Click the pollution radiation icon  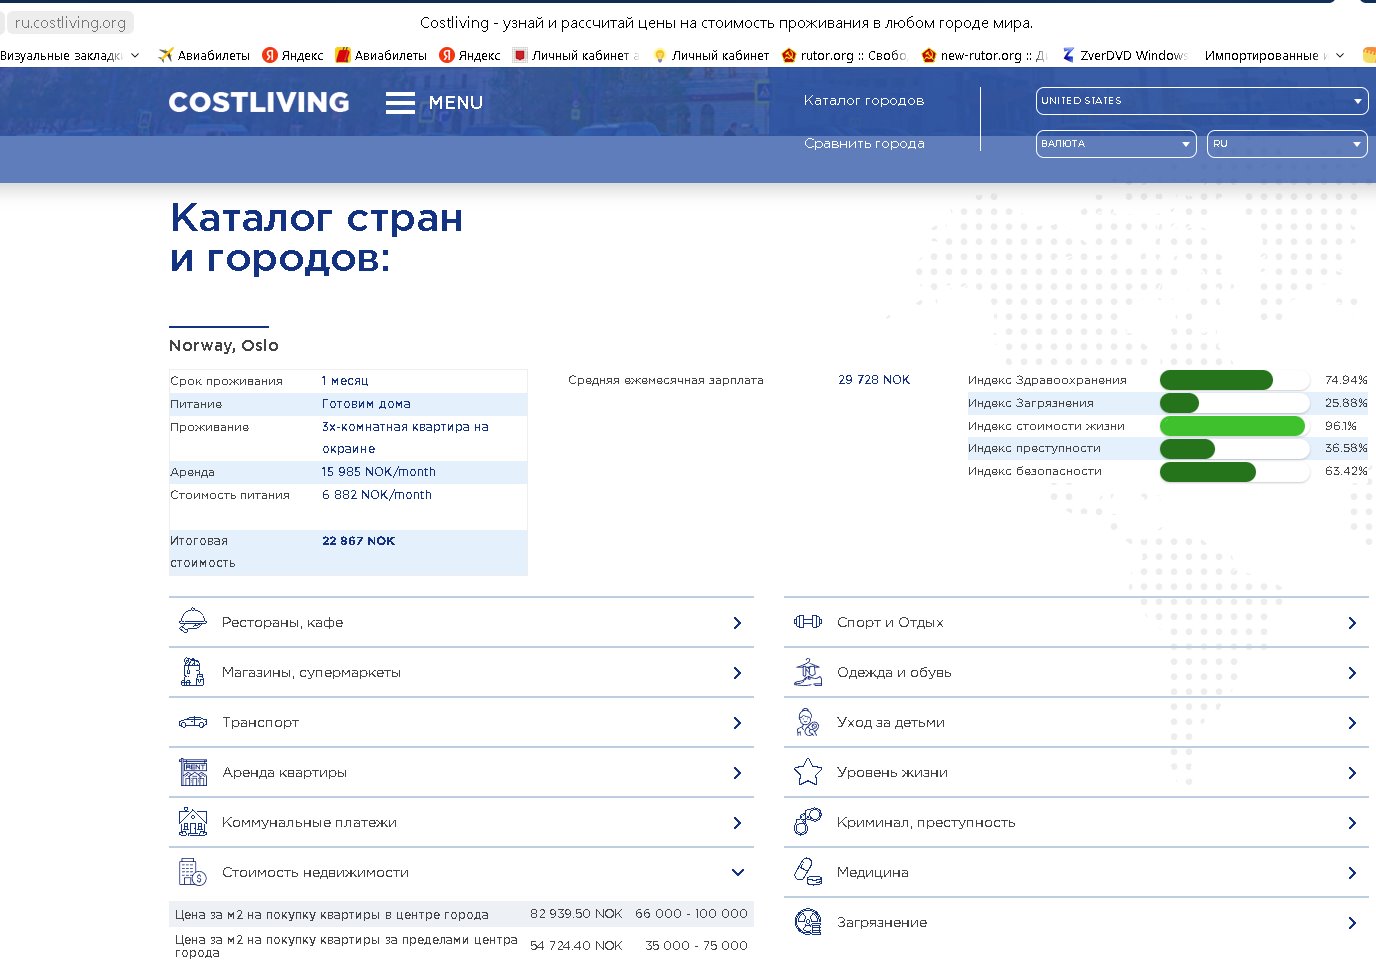[807, 922]
